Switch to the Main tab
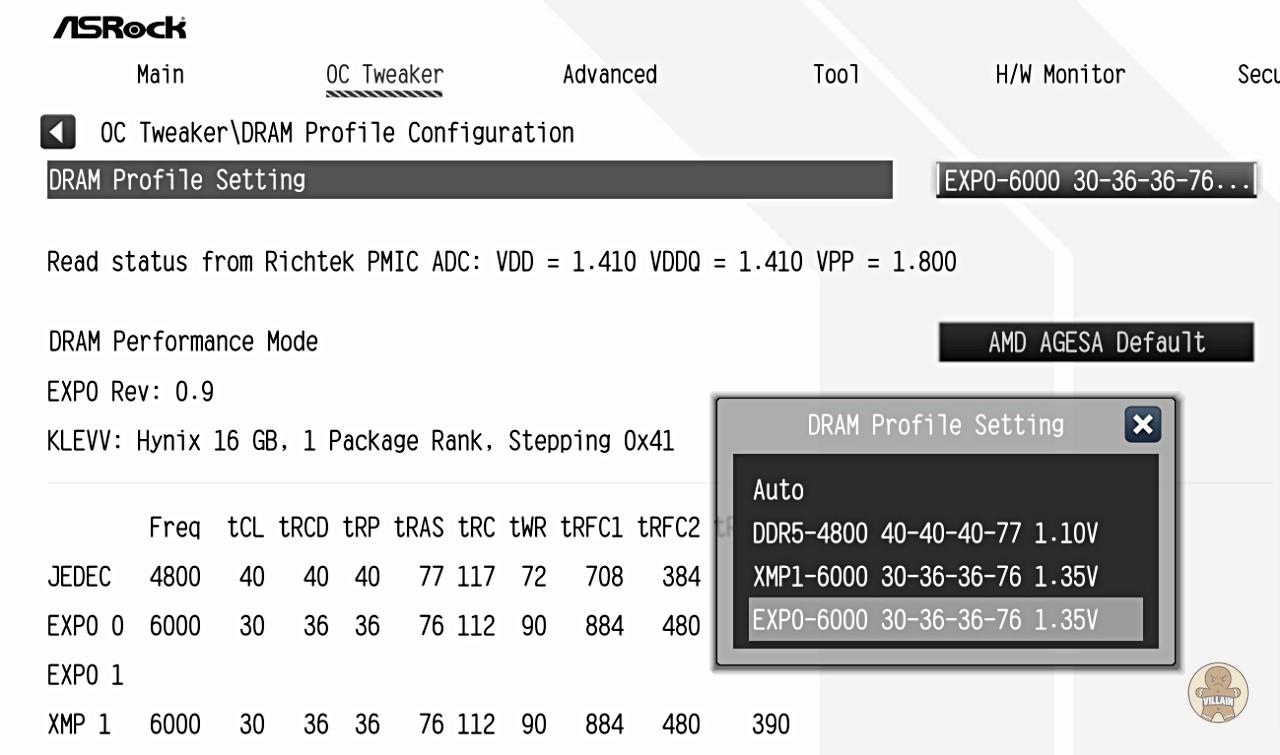 pyautogui.click(x=160, y=74)
